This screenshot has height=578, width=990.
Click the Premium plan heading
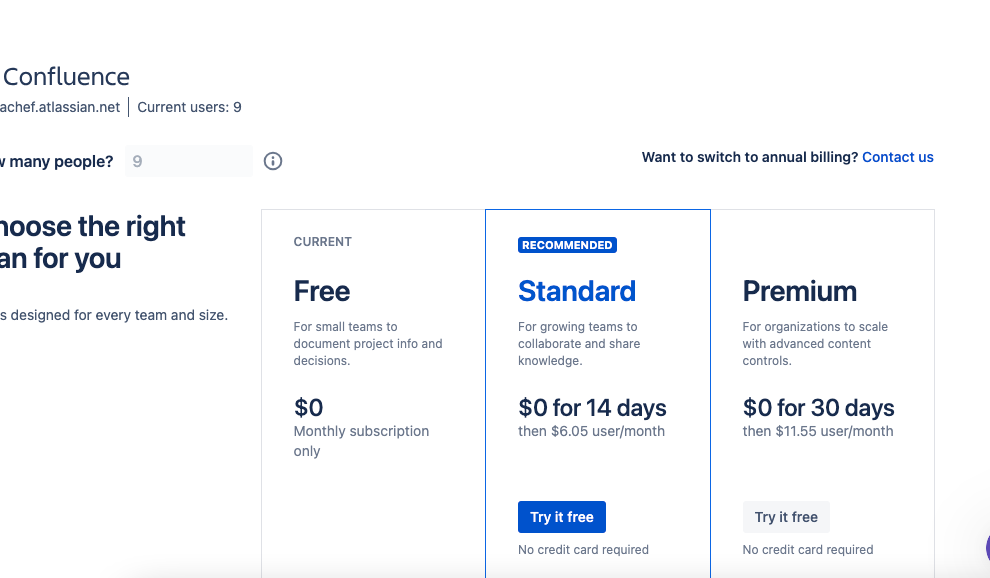click(x=799, y=291)
